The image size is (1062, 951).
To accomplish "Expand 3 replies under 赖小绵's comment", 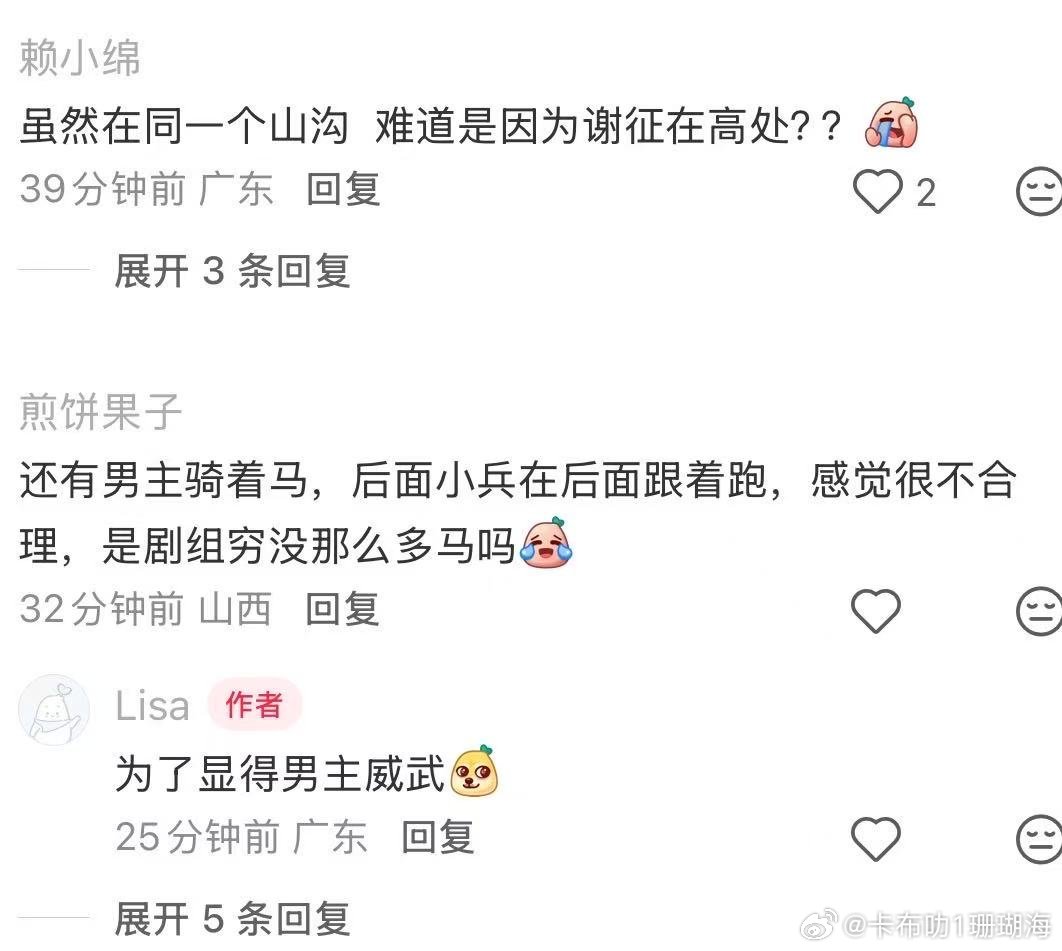I will tap(232, 271).
